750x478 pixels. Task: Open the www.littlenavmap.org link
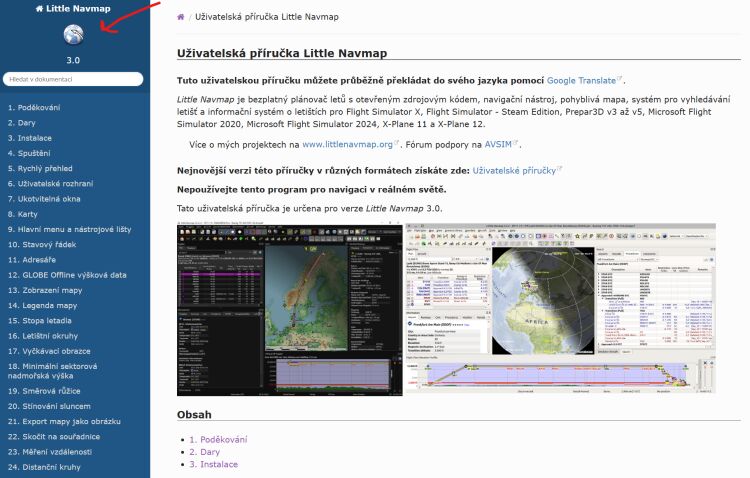[350, 145]
